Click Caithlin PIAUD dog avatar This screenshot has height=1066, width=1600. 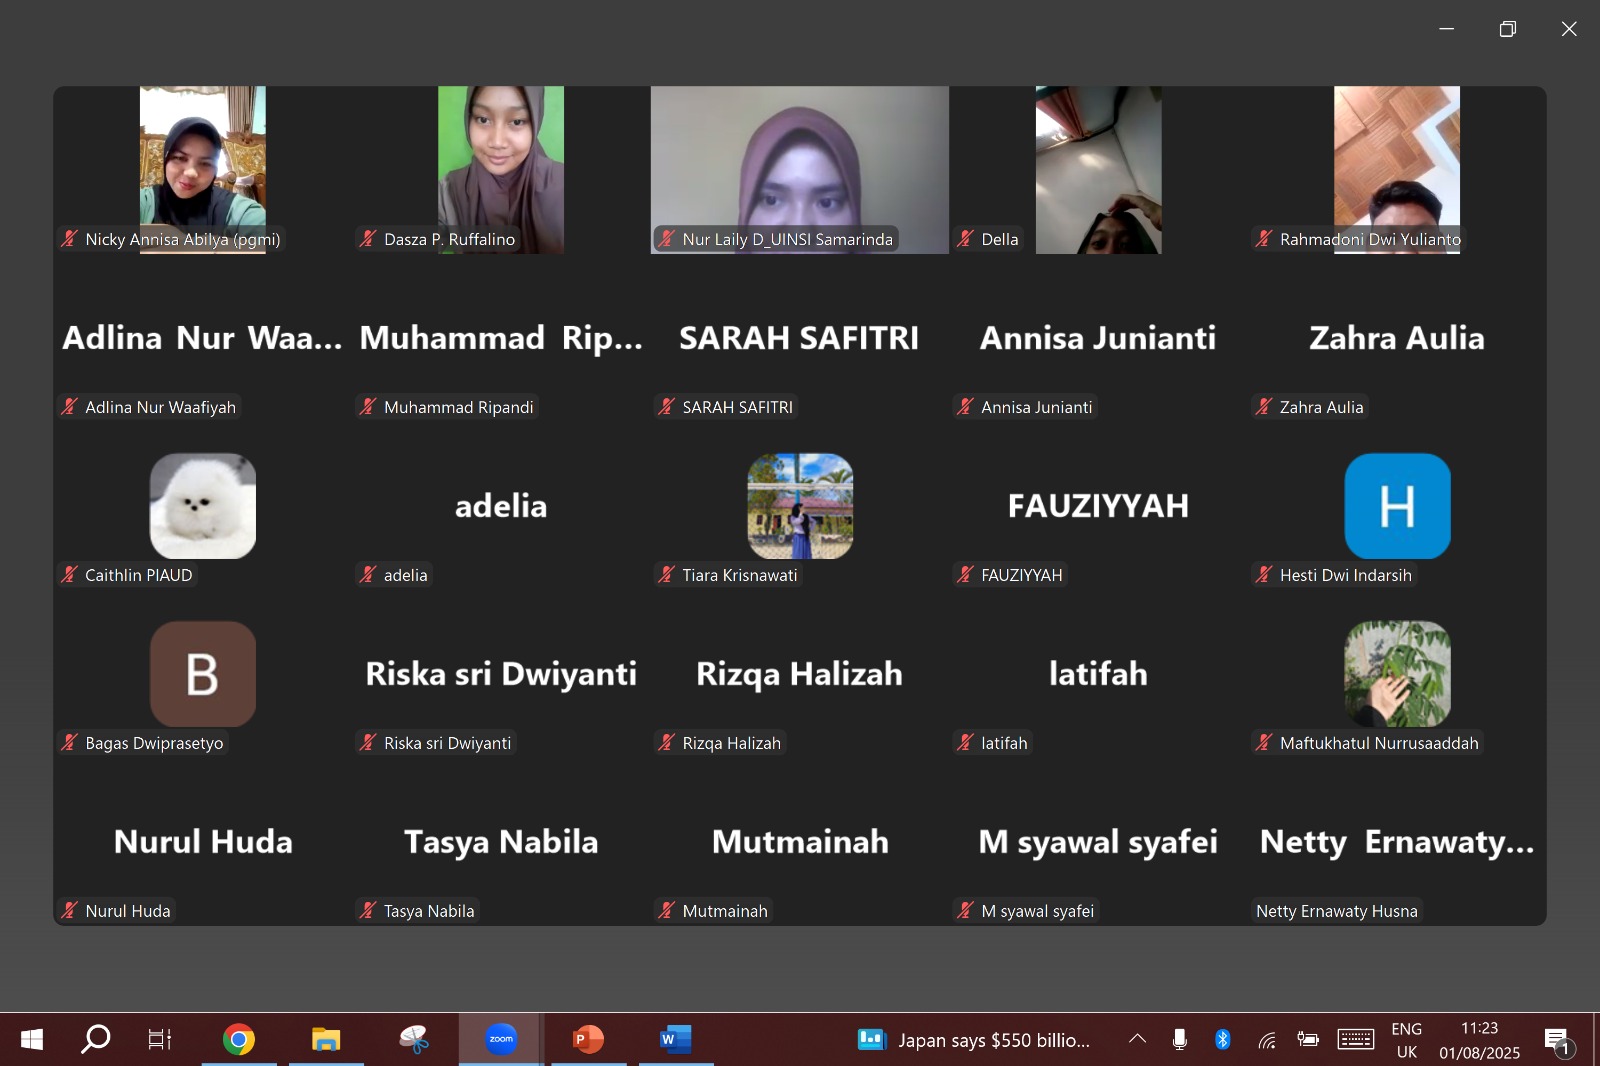tap(203, 506)
